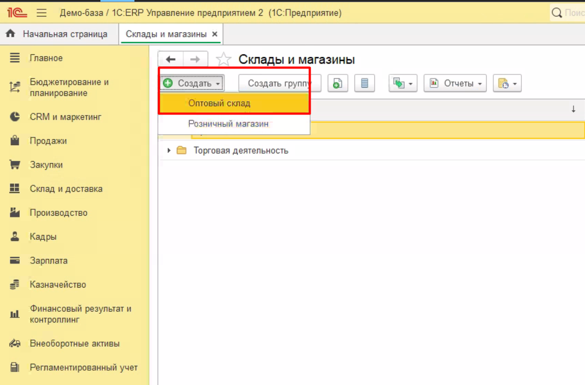This screenshot has height=385, width=585.
Task: Click the Кадры person icon
Action: tap(15, 236)
